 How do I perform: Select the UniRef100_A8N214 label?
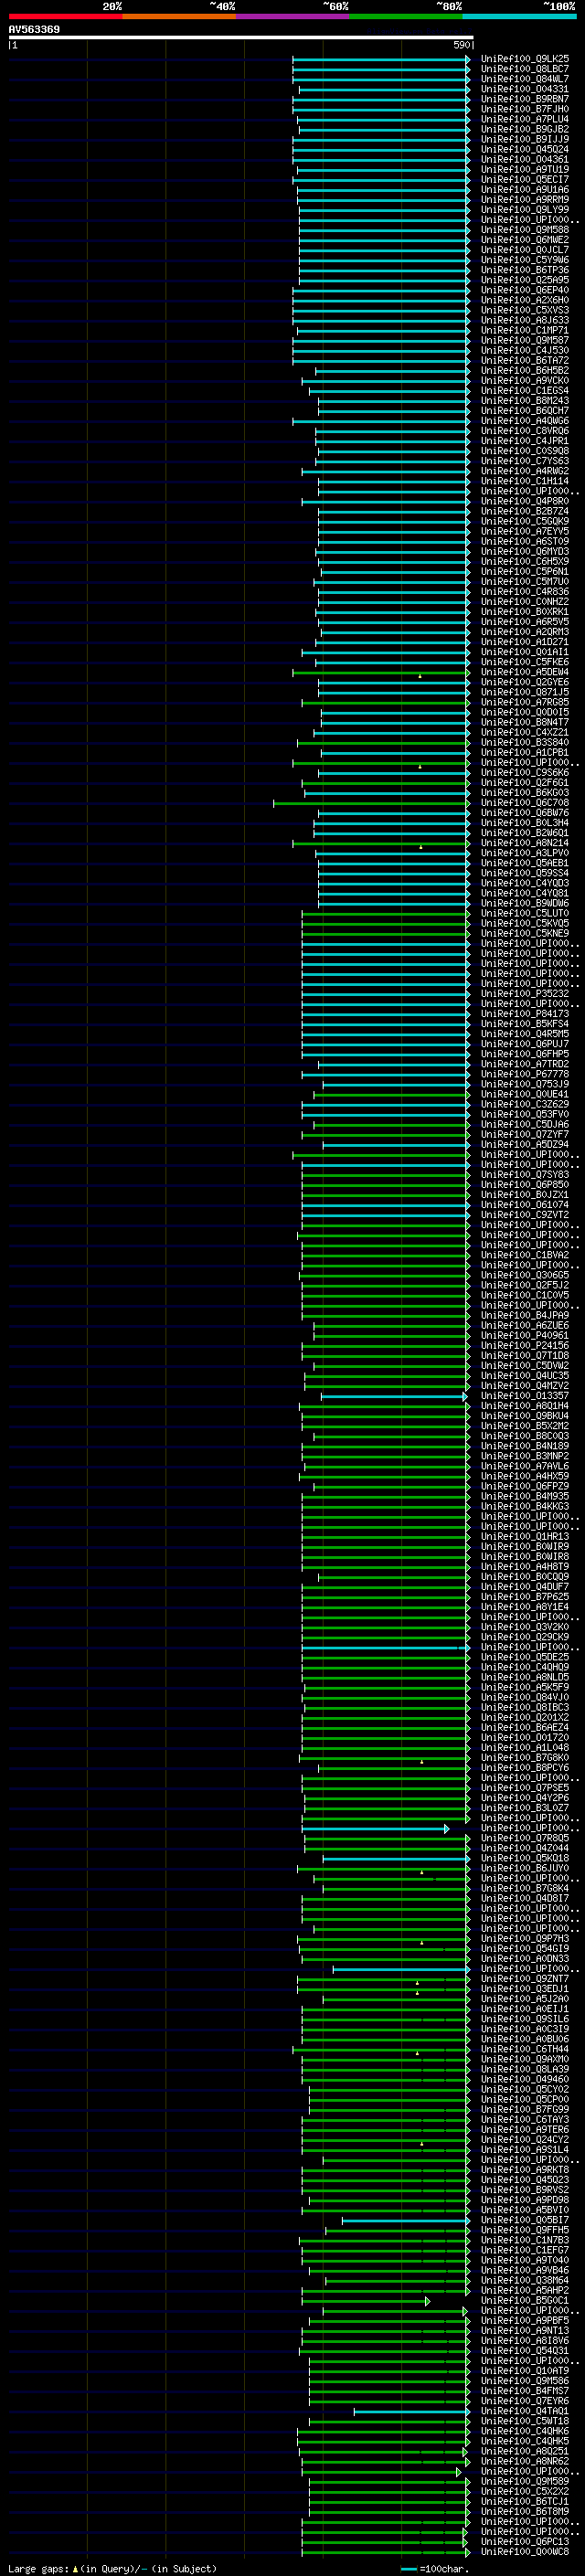(x=524, y=843)
